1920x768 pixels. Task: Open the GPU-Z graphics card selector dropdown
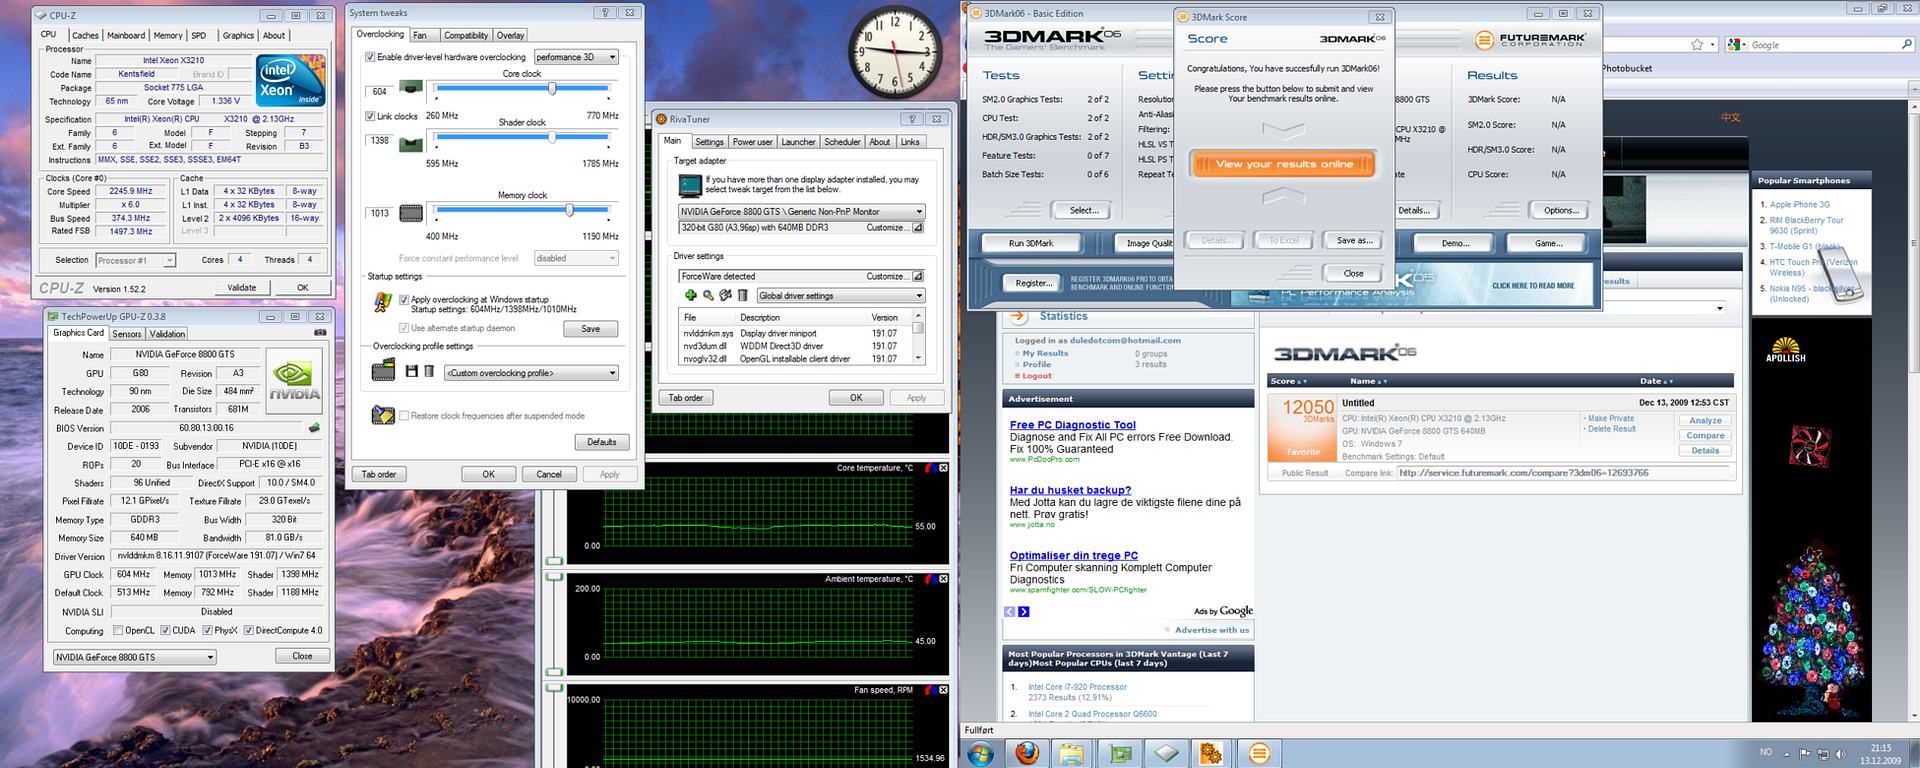tap(135, 657)
